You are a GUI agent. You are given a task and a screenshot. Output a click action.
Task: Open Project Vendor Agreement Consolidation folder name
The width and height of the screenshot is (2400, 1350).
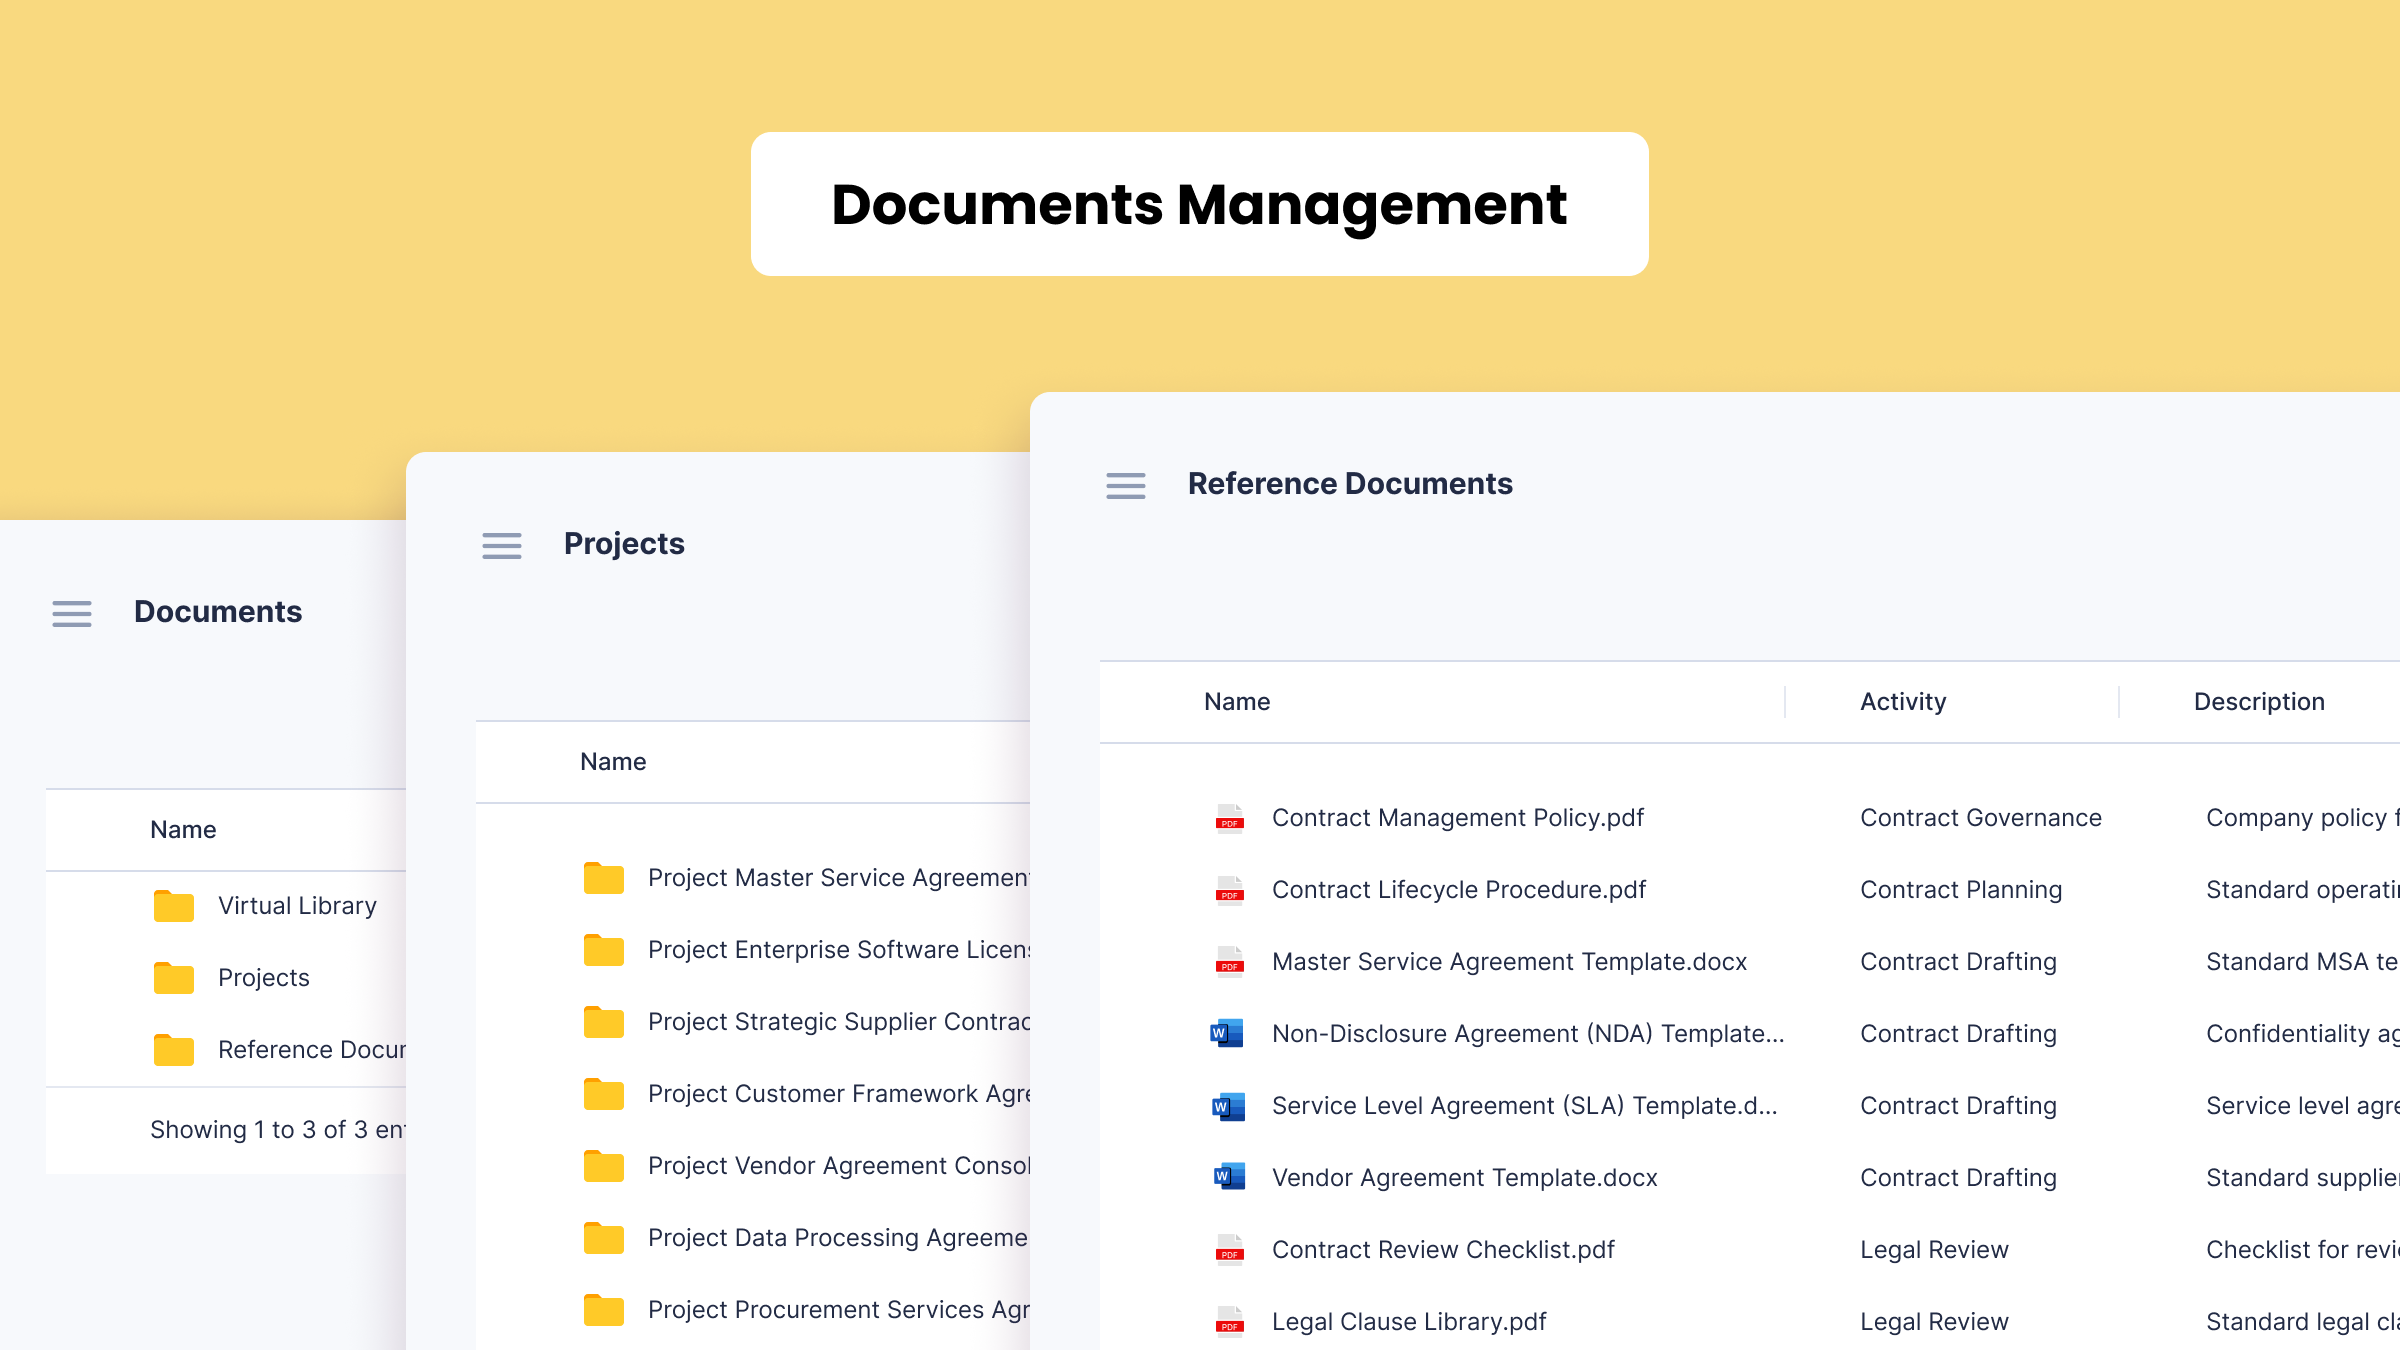pyautogui.click(x=838, y=1166)
